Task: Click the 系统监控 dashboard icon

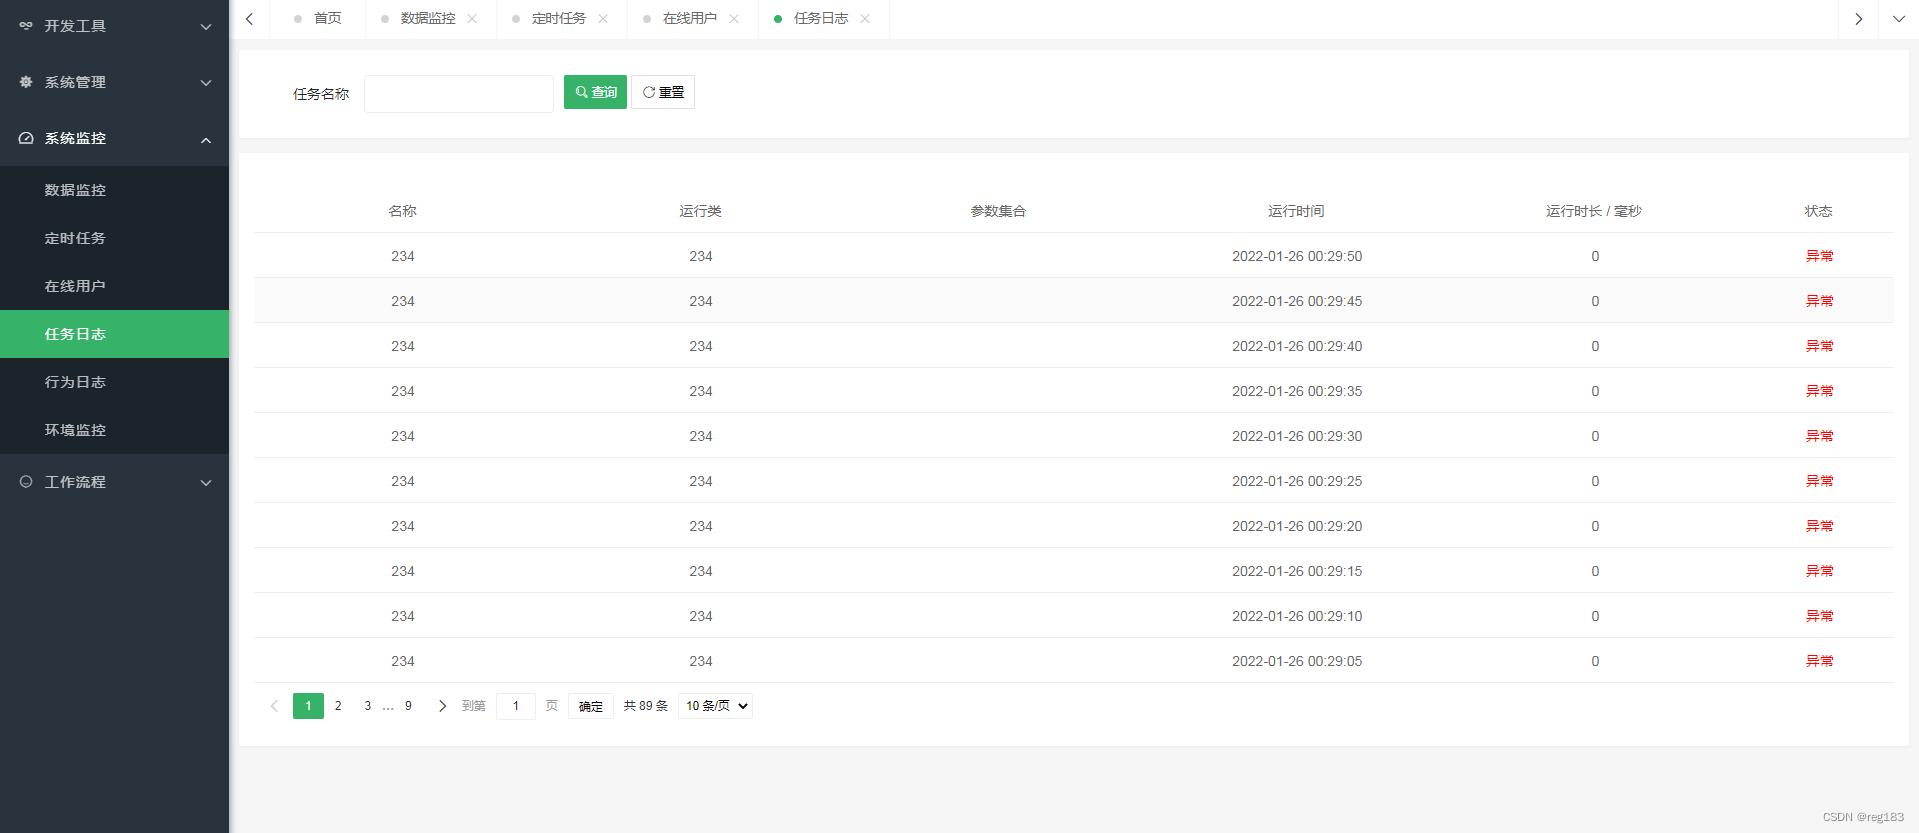Action: tap(26, 138)
